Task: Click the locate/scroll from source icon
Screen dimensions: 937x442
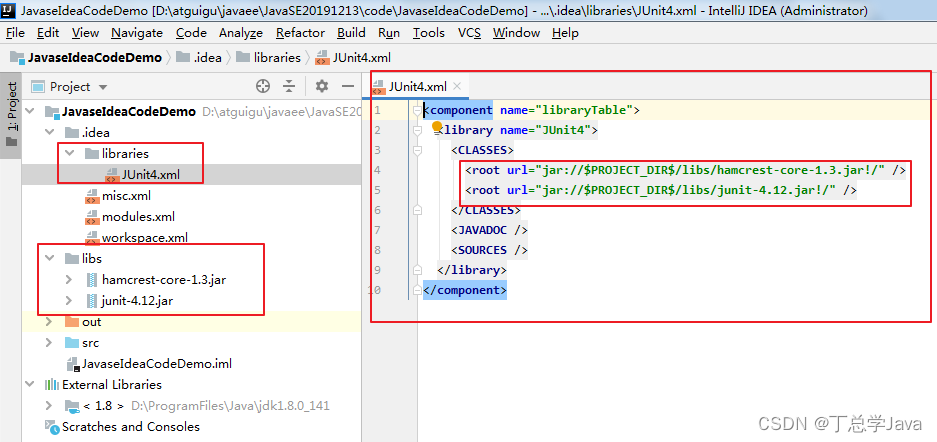Action: click(x=263, y=87)
